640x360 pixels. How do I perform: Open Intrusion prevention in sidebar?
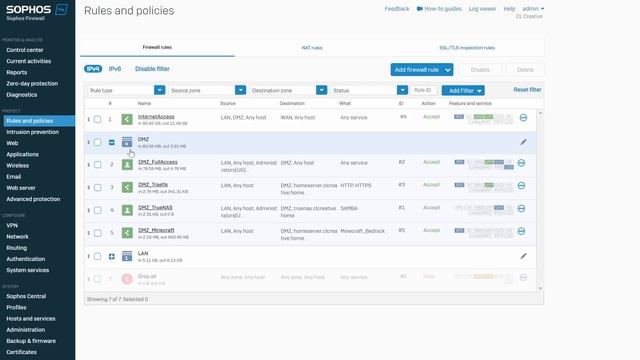32,132
